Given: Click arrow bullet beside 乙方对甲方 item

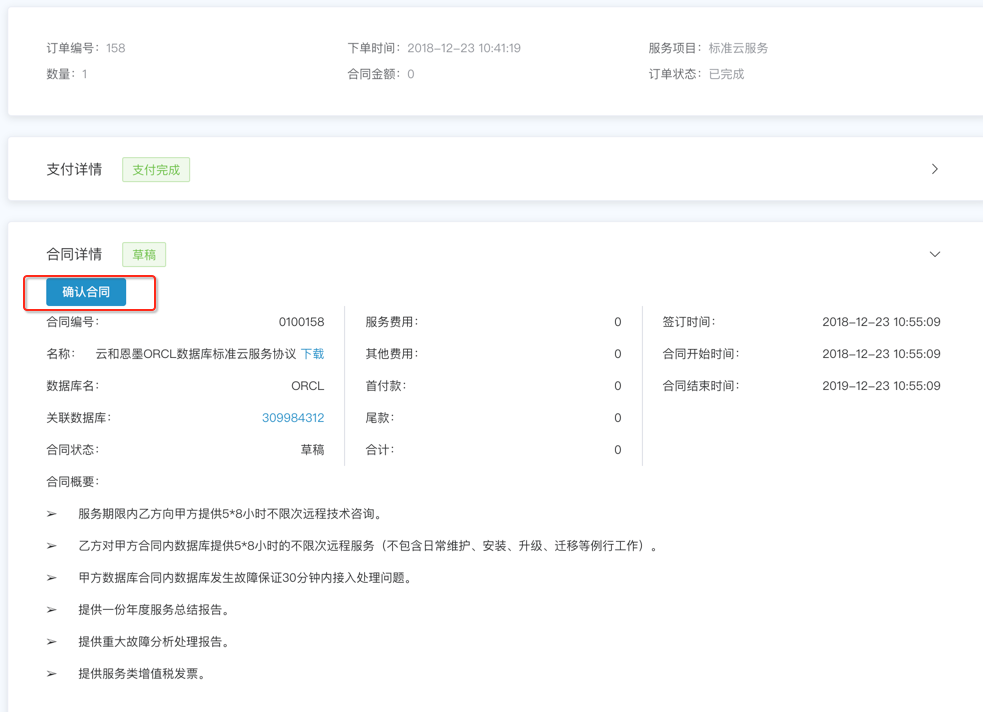Looking at the screenshot, I should click(52, 546).
